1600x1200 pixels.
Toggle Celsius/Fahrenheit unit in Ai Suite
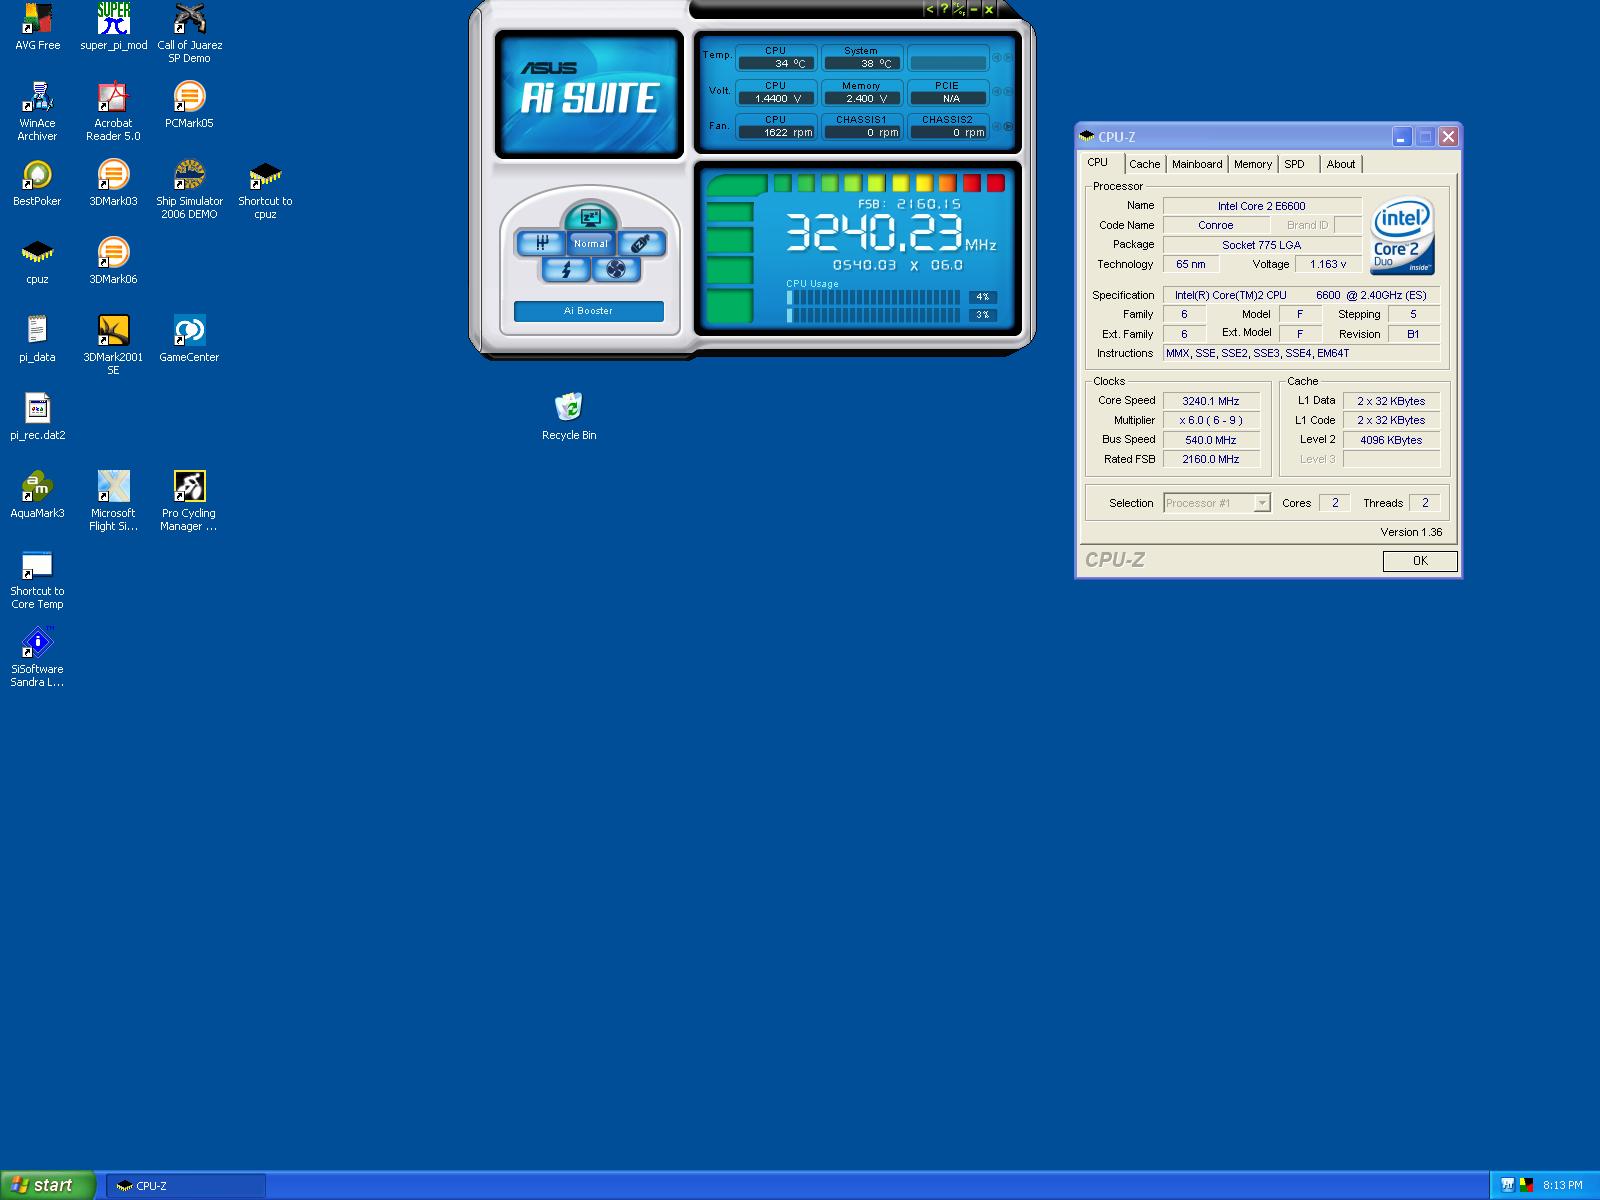pos(958,9)
